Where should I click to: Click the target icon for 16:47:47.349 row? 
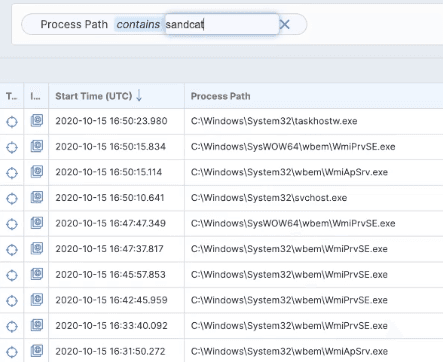(12, 224)
